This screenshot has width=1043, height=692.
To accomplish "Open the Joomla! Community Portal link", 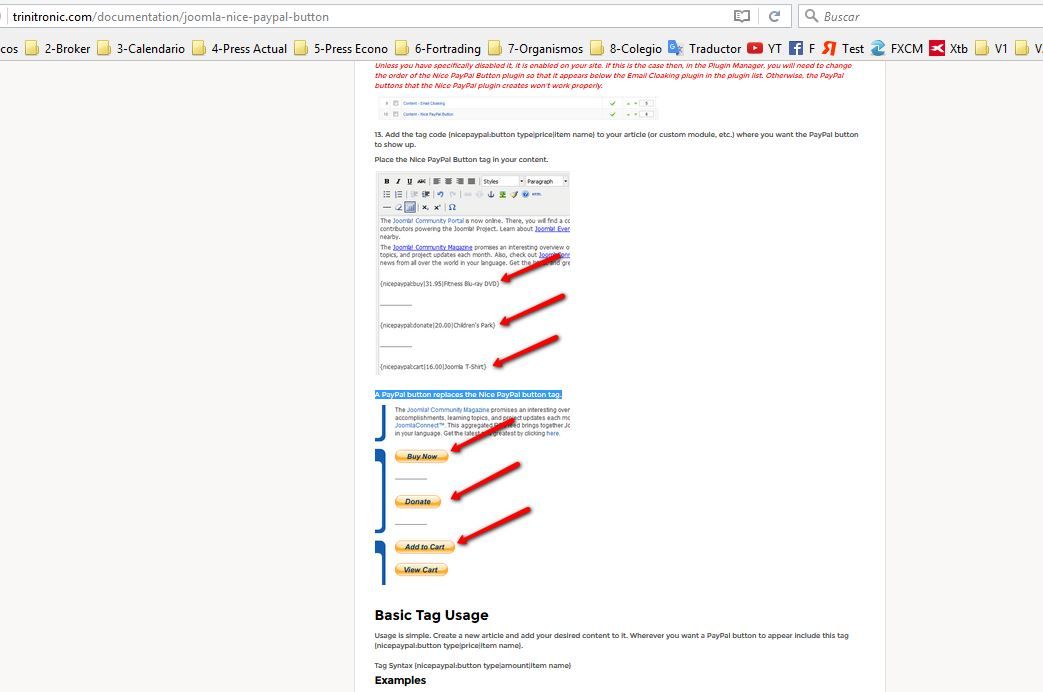I will coord(428,221).
